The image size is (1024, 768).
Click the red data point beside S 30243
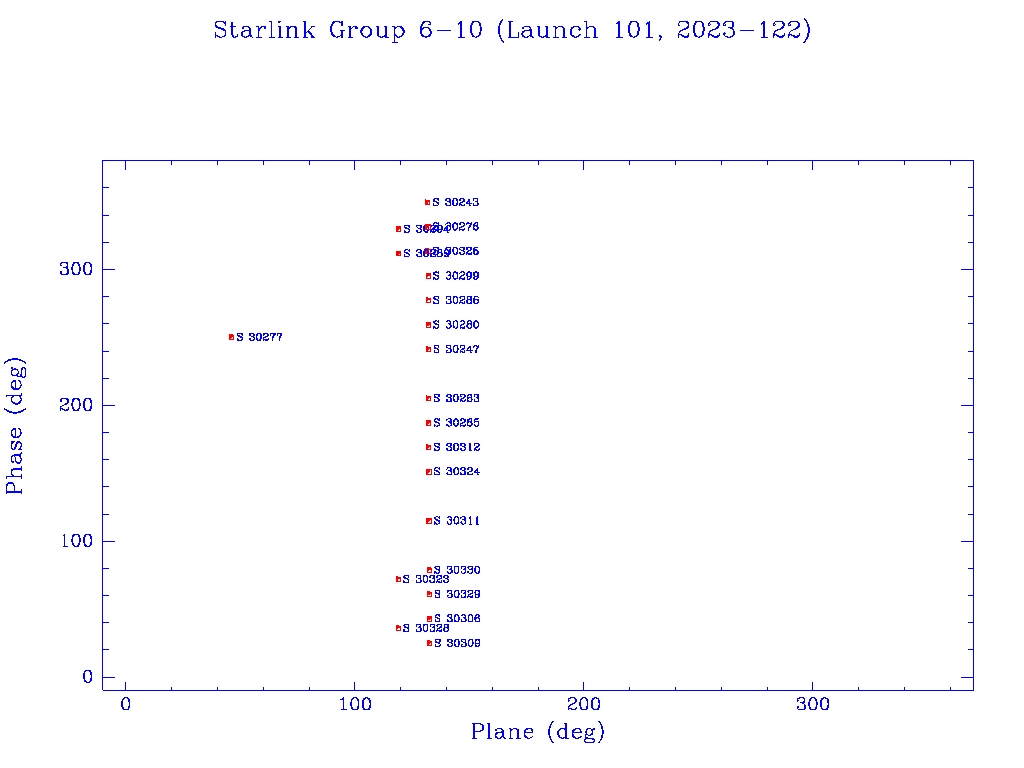coord(428,202)
